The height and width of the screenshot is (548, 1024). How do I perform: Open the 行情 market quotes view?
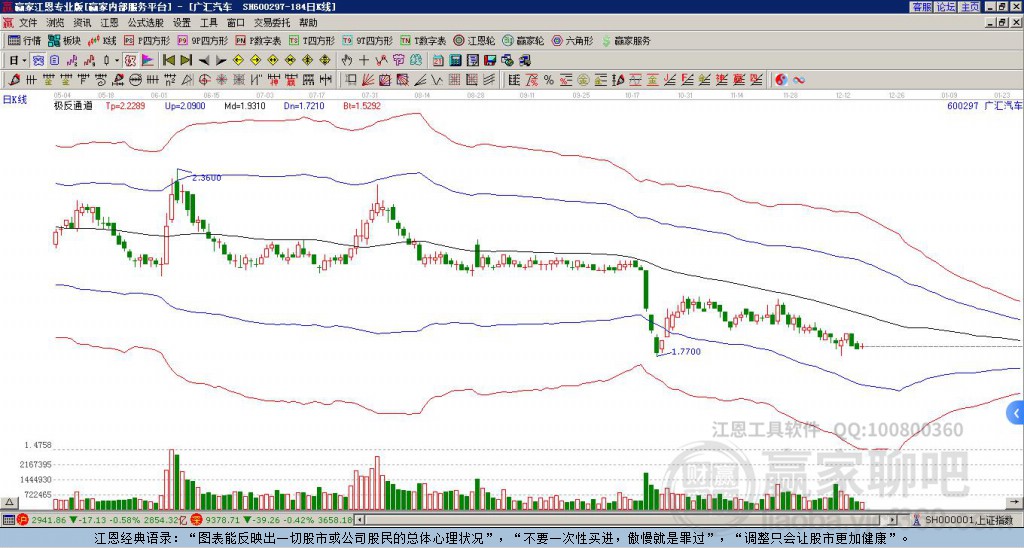point(24,40)
